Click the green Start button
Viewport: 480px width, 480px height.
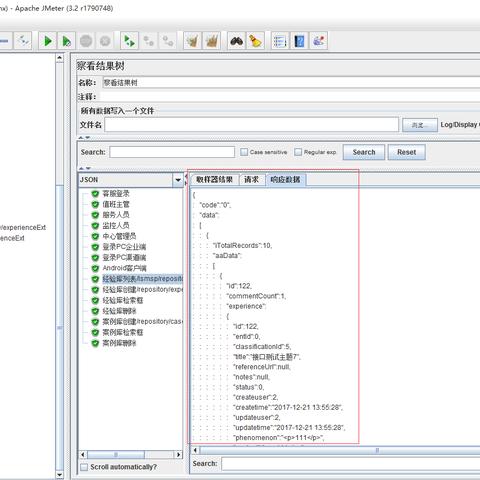click(x=48, y=41)
